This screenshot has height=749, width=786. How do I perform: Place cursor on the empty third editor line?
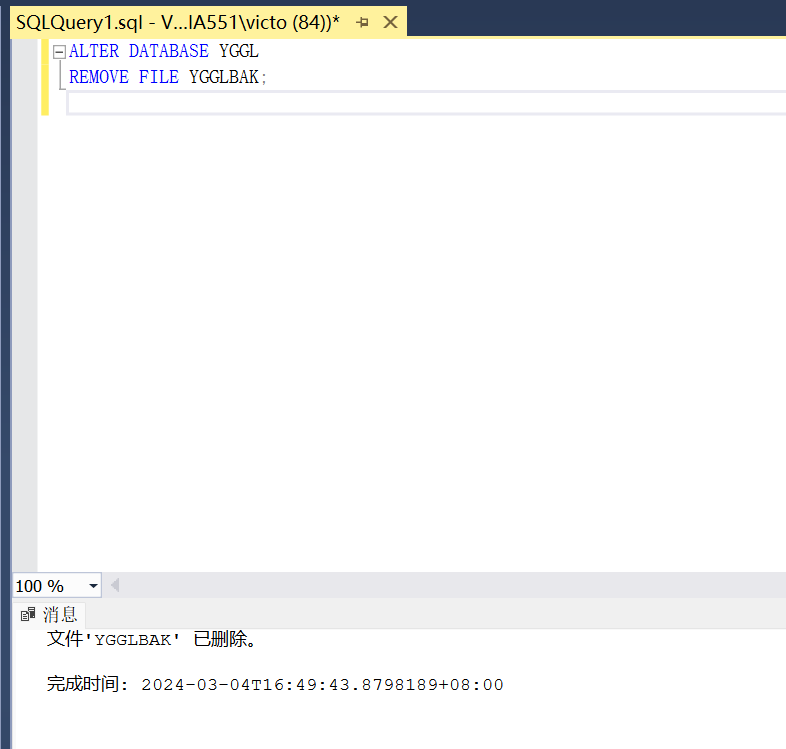click(426, 103)
